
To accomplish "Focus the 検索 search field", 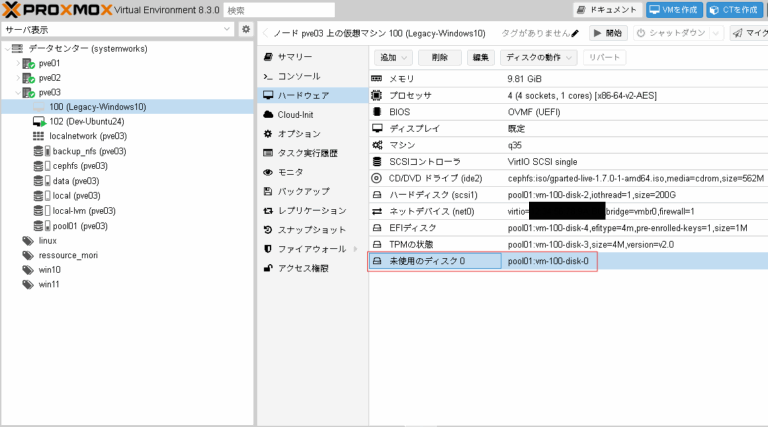I will [x=279, y=10].
